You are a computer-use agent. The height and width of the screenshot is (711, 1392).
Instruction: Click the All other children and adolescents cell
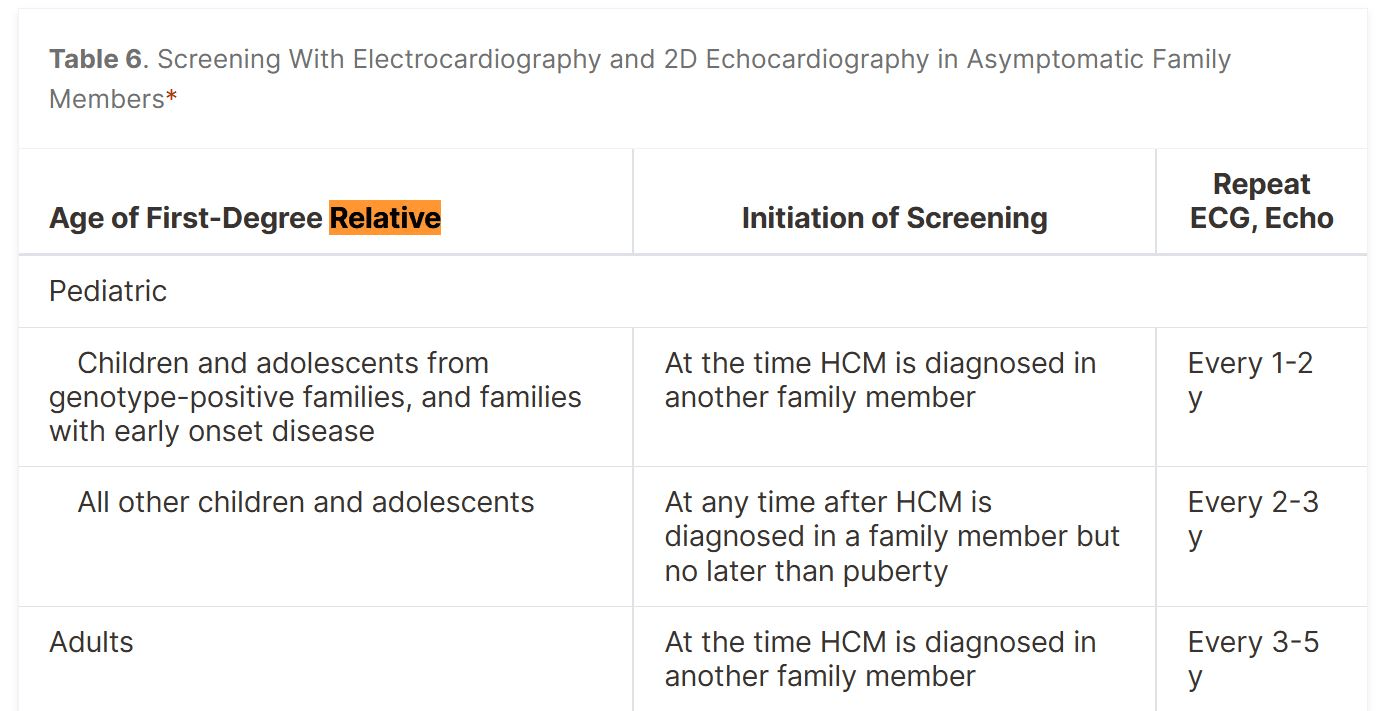pyautogui.click(x=306, y=501)
